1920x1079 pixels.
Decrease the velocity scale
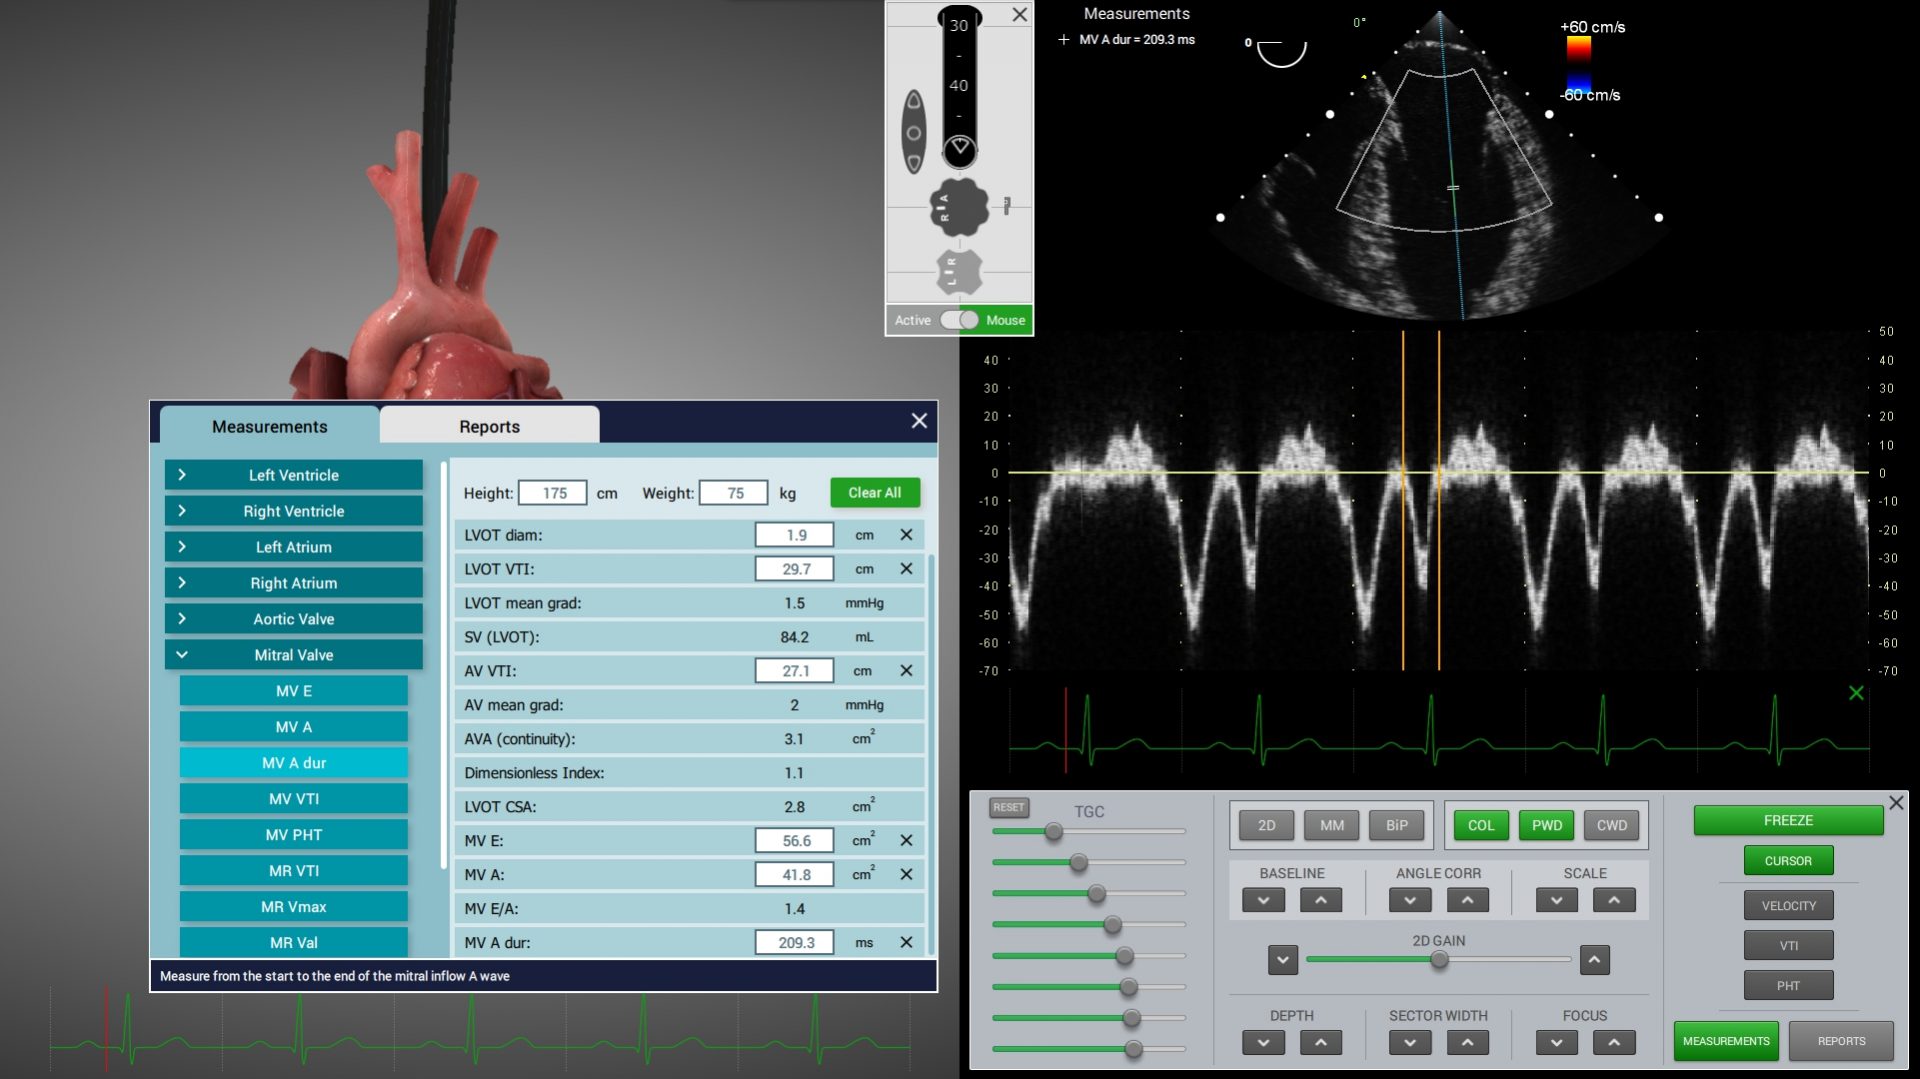coord(1557,900)
